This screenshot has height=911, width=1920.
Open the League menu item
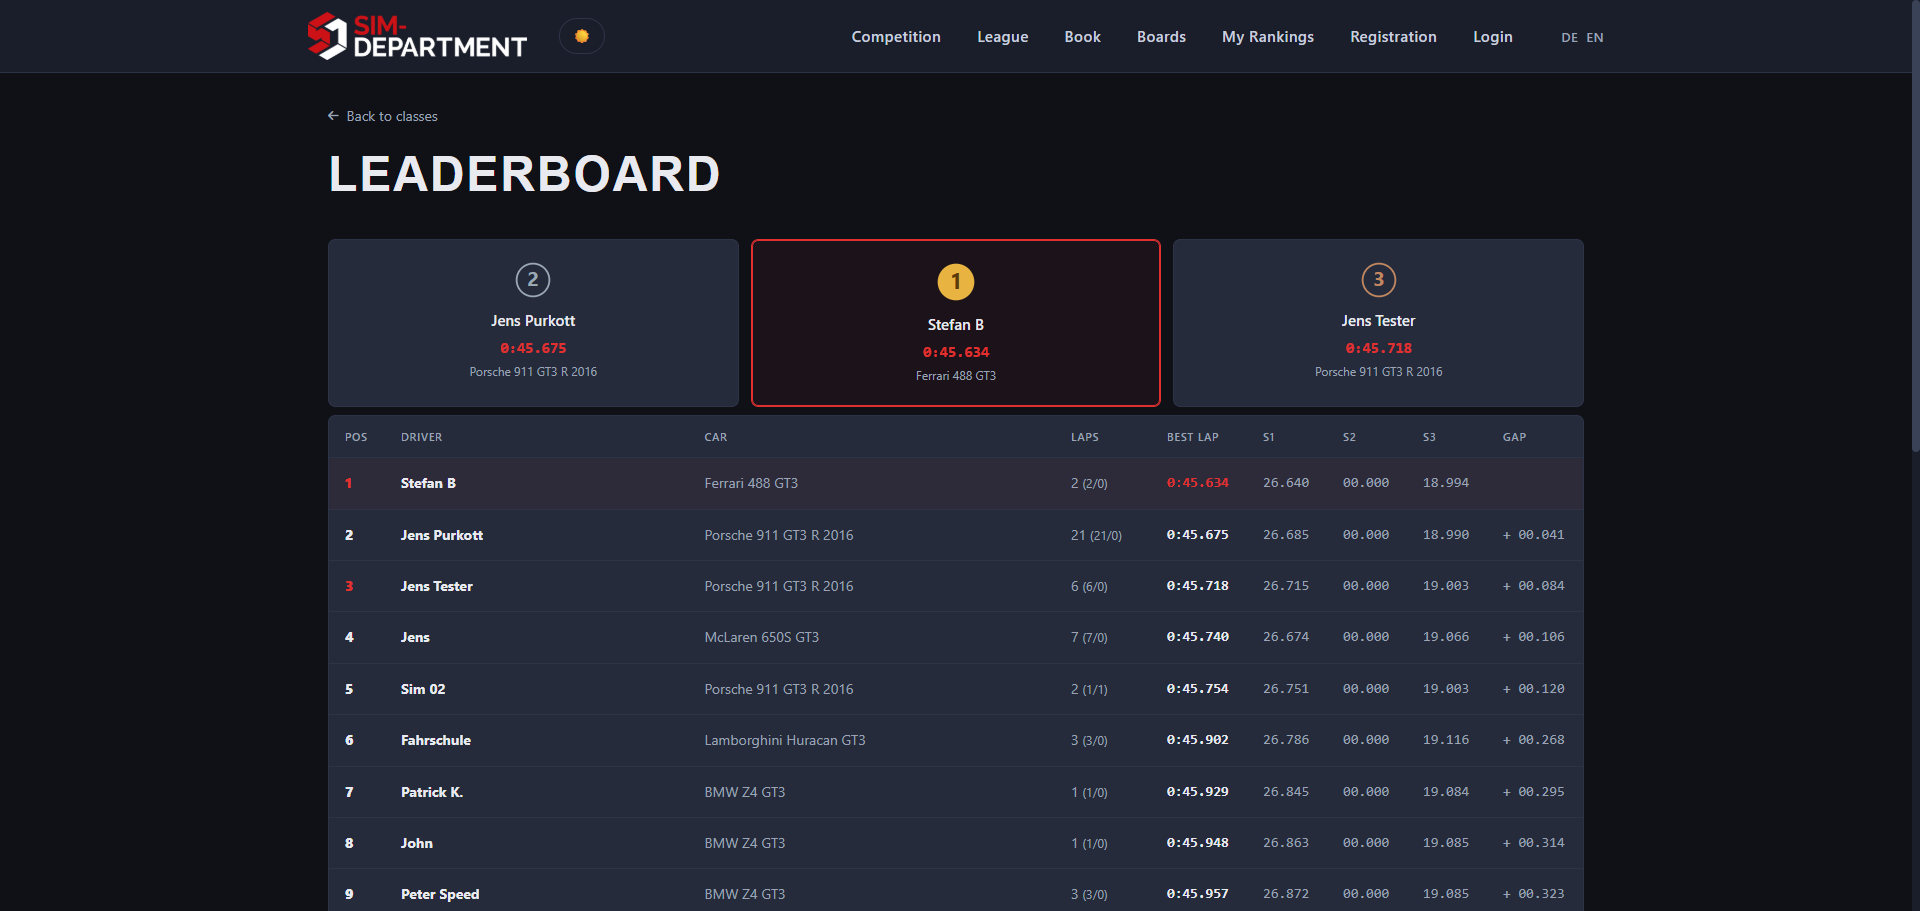(x=1002, y=37)
